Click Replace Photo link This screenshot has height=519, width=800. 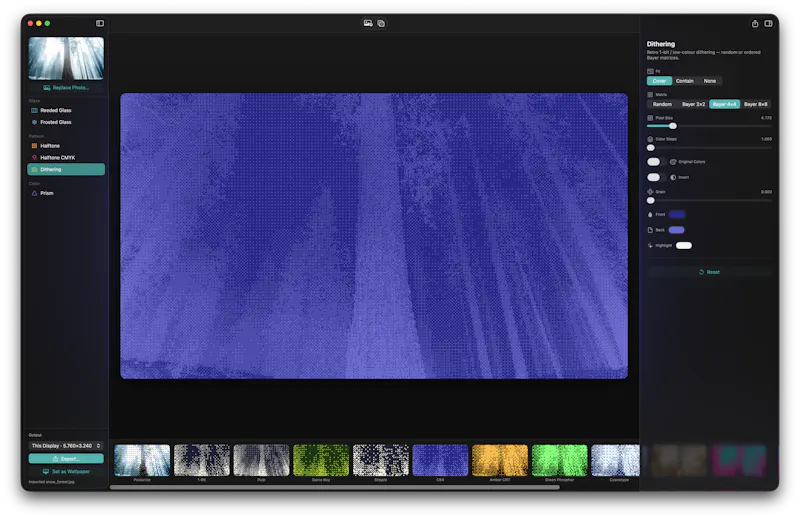[66, 88]
